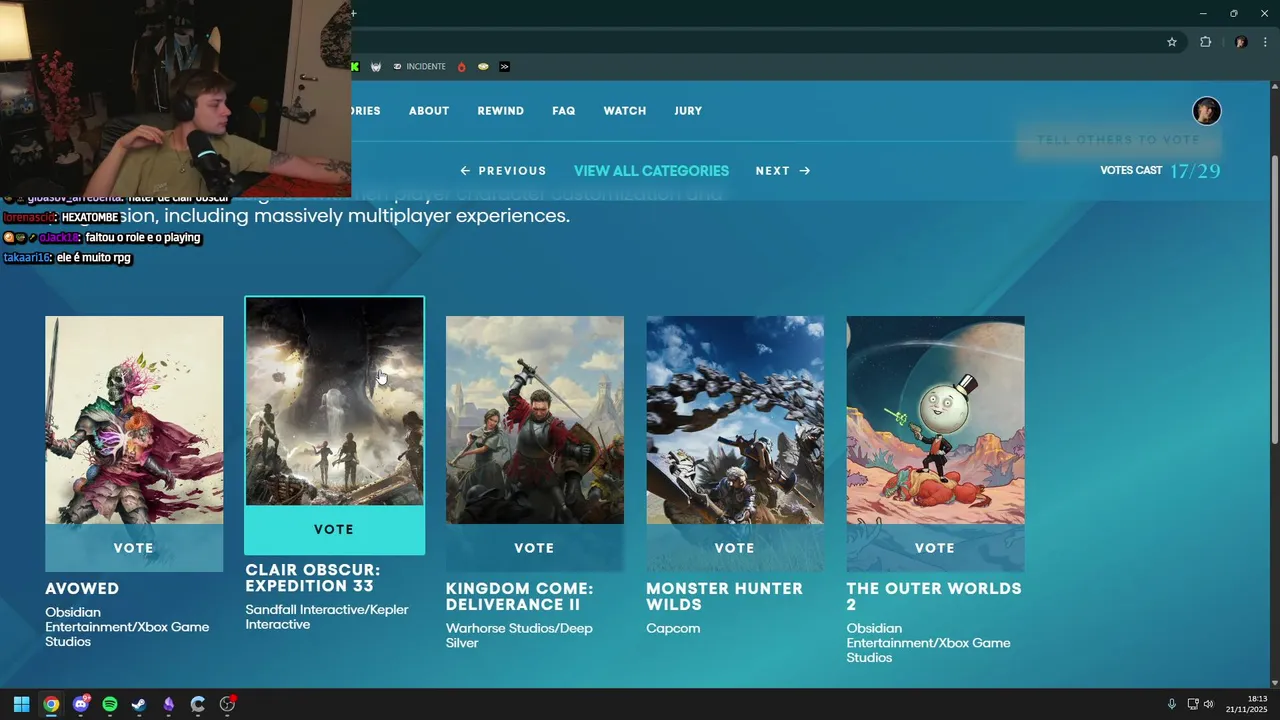Open the INCIDENTE bookmark

(x=420, y=67)
